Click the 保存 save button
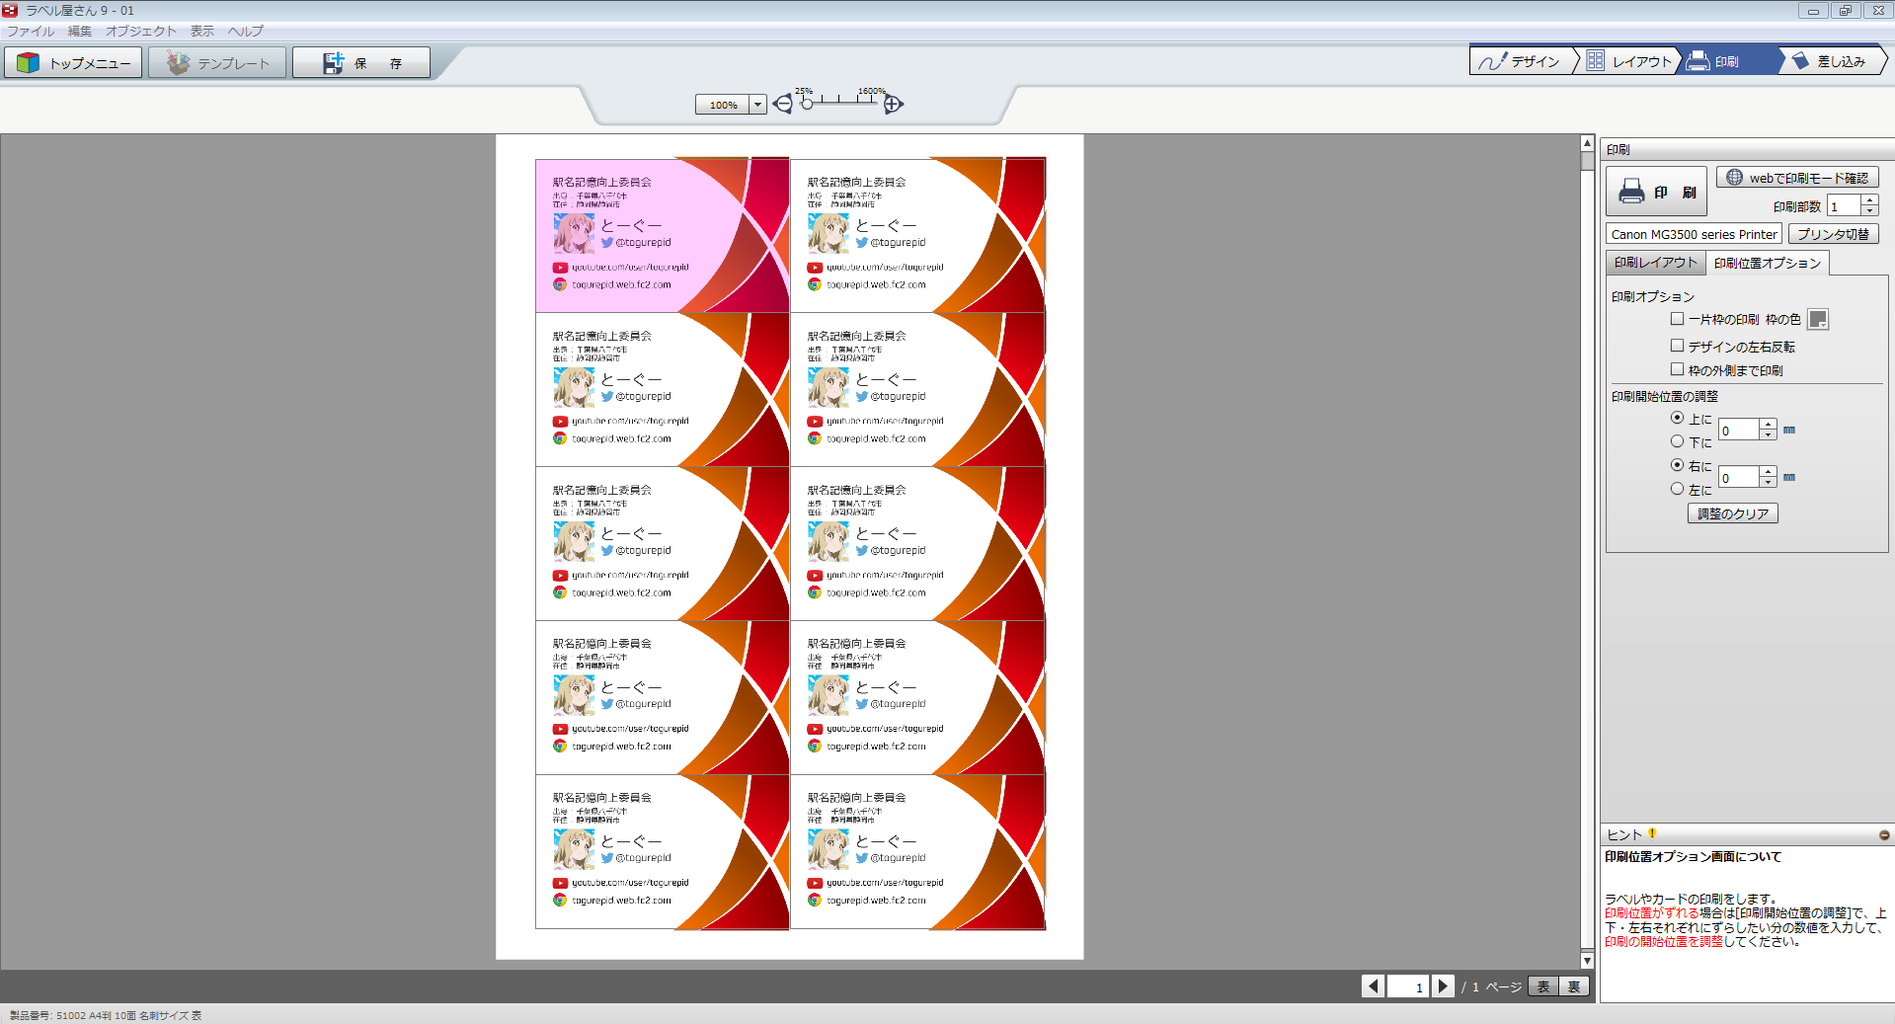 click(x=361, y=62)
